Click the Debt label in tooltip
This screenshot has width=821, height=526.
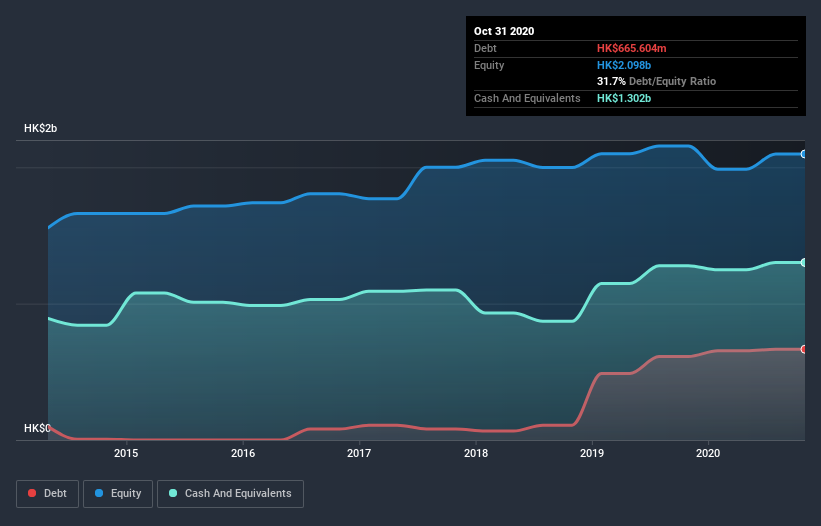point(485,48)
